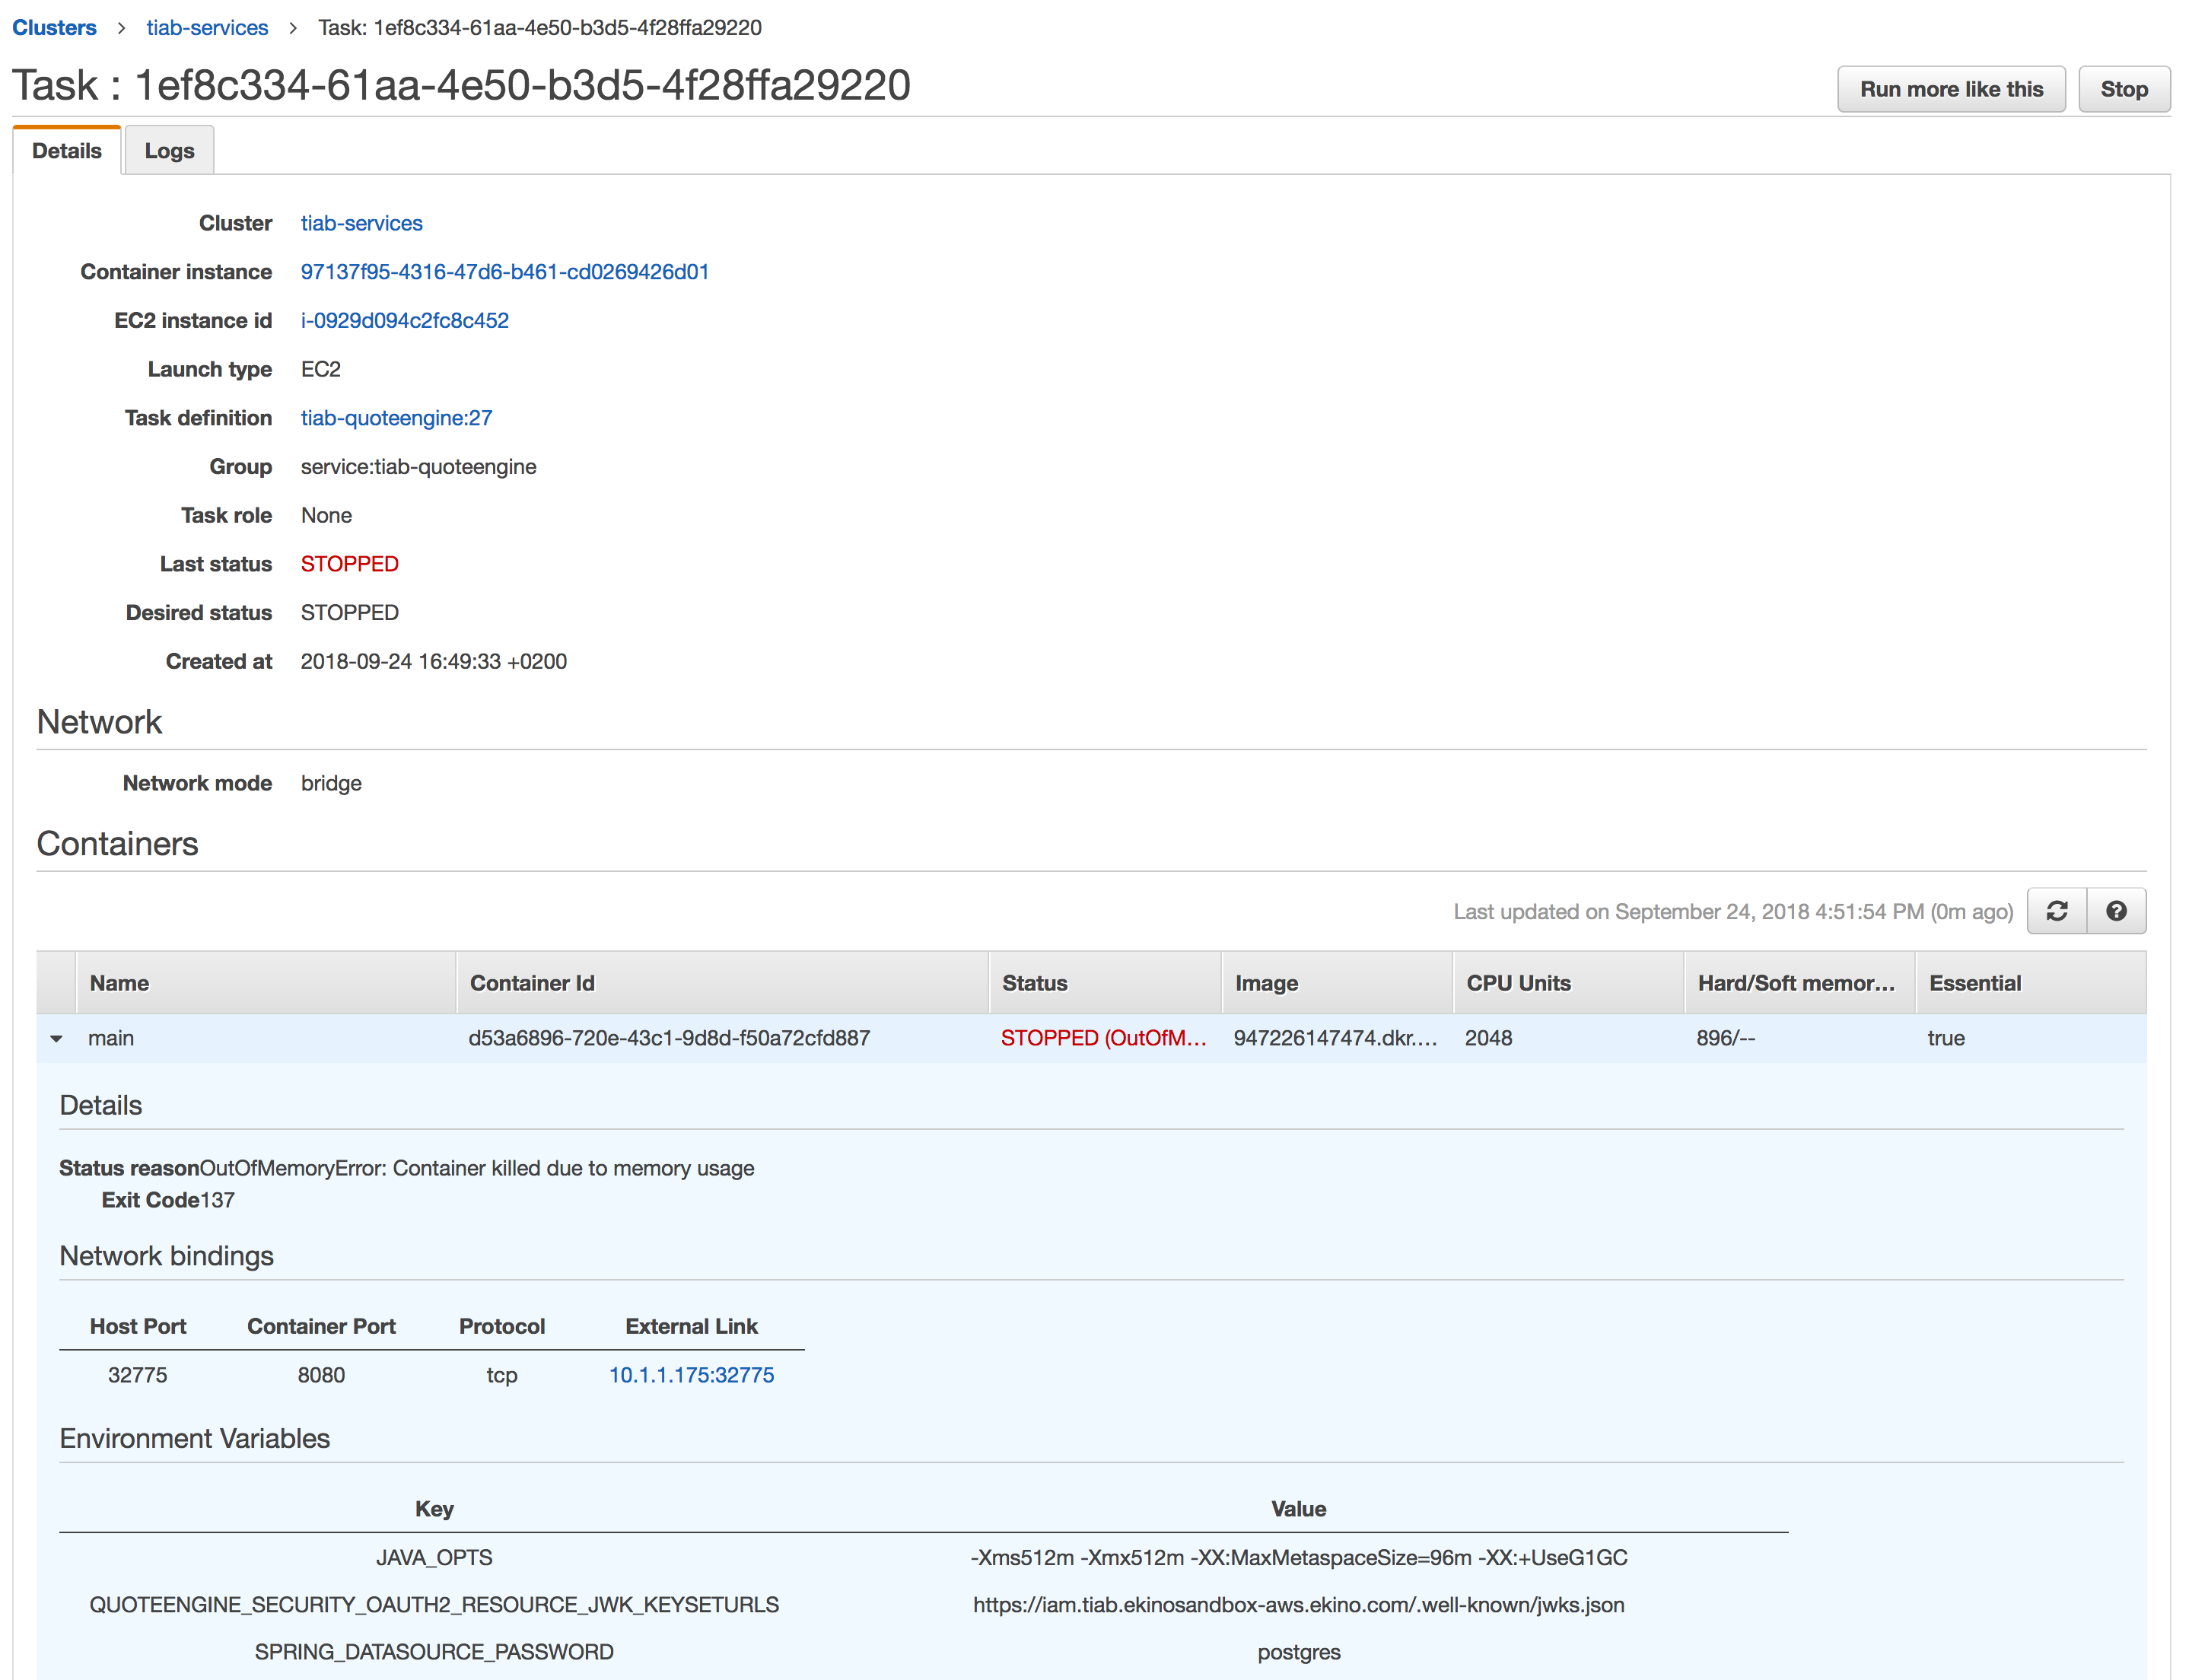Open the containers help icon
2208x1680 pixels.
[x=2116, y=911]
